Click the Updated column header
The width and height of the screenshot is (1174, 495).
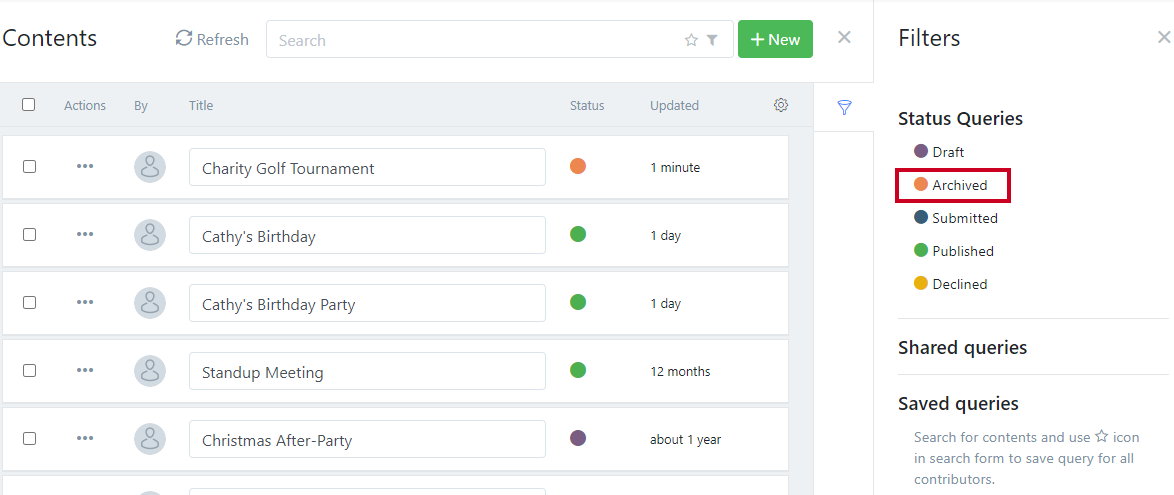point(674,106)
